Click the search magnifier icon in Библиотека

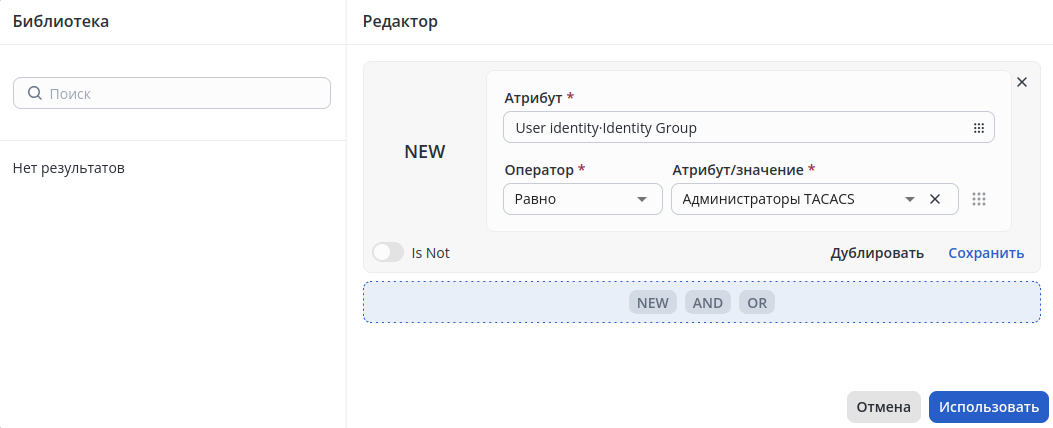[34, 93]
